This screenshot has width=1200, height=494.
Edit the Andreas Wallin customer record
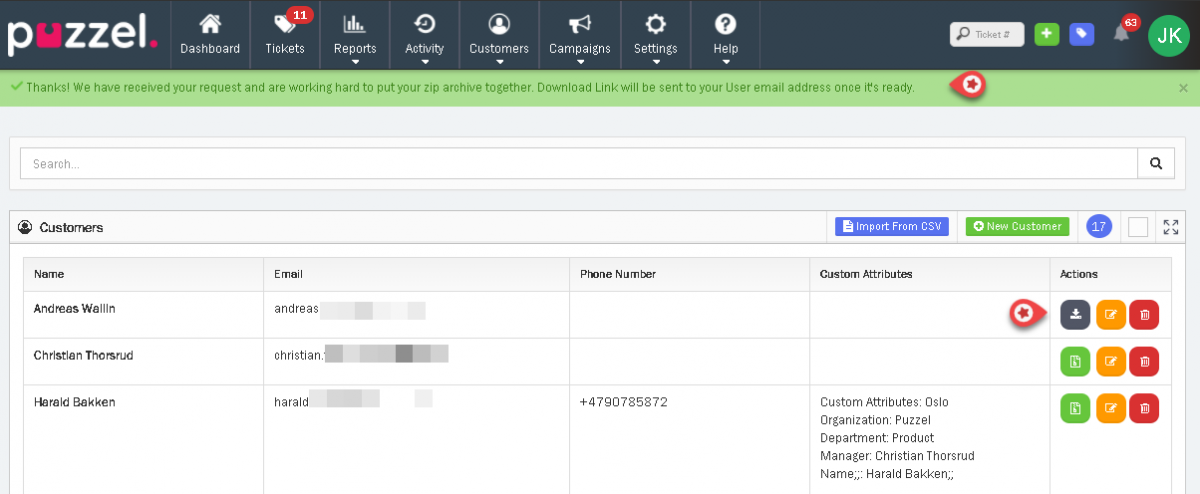pyautogui.click(x=1111, y=315)
